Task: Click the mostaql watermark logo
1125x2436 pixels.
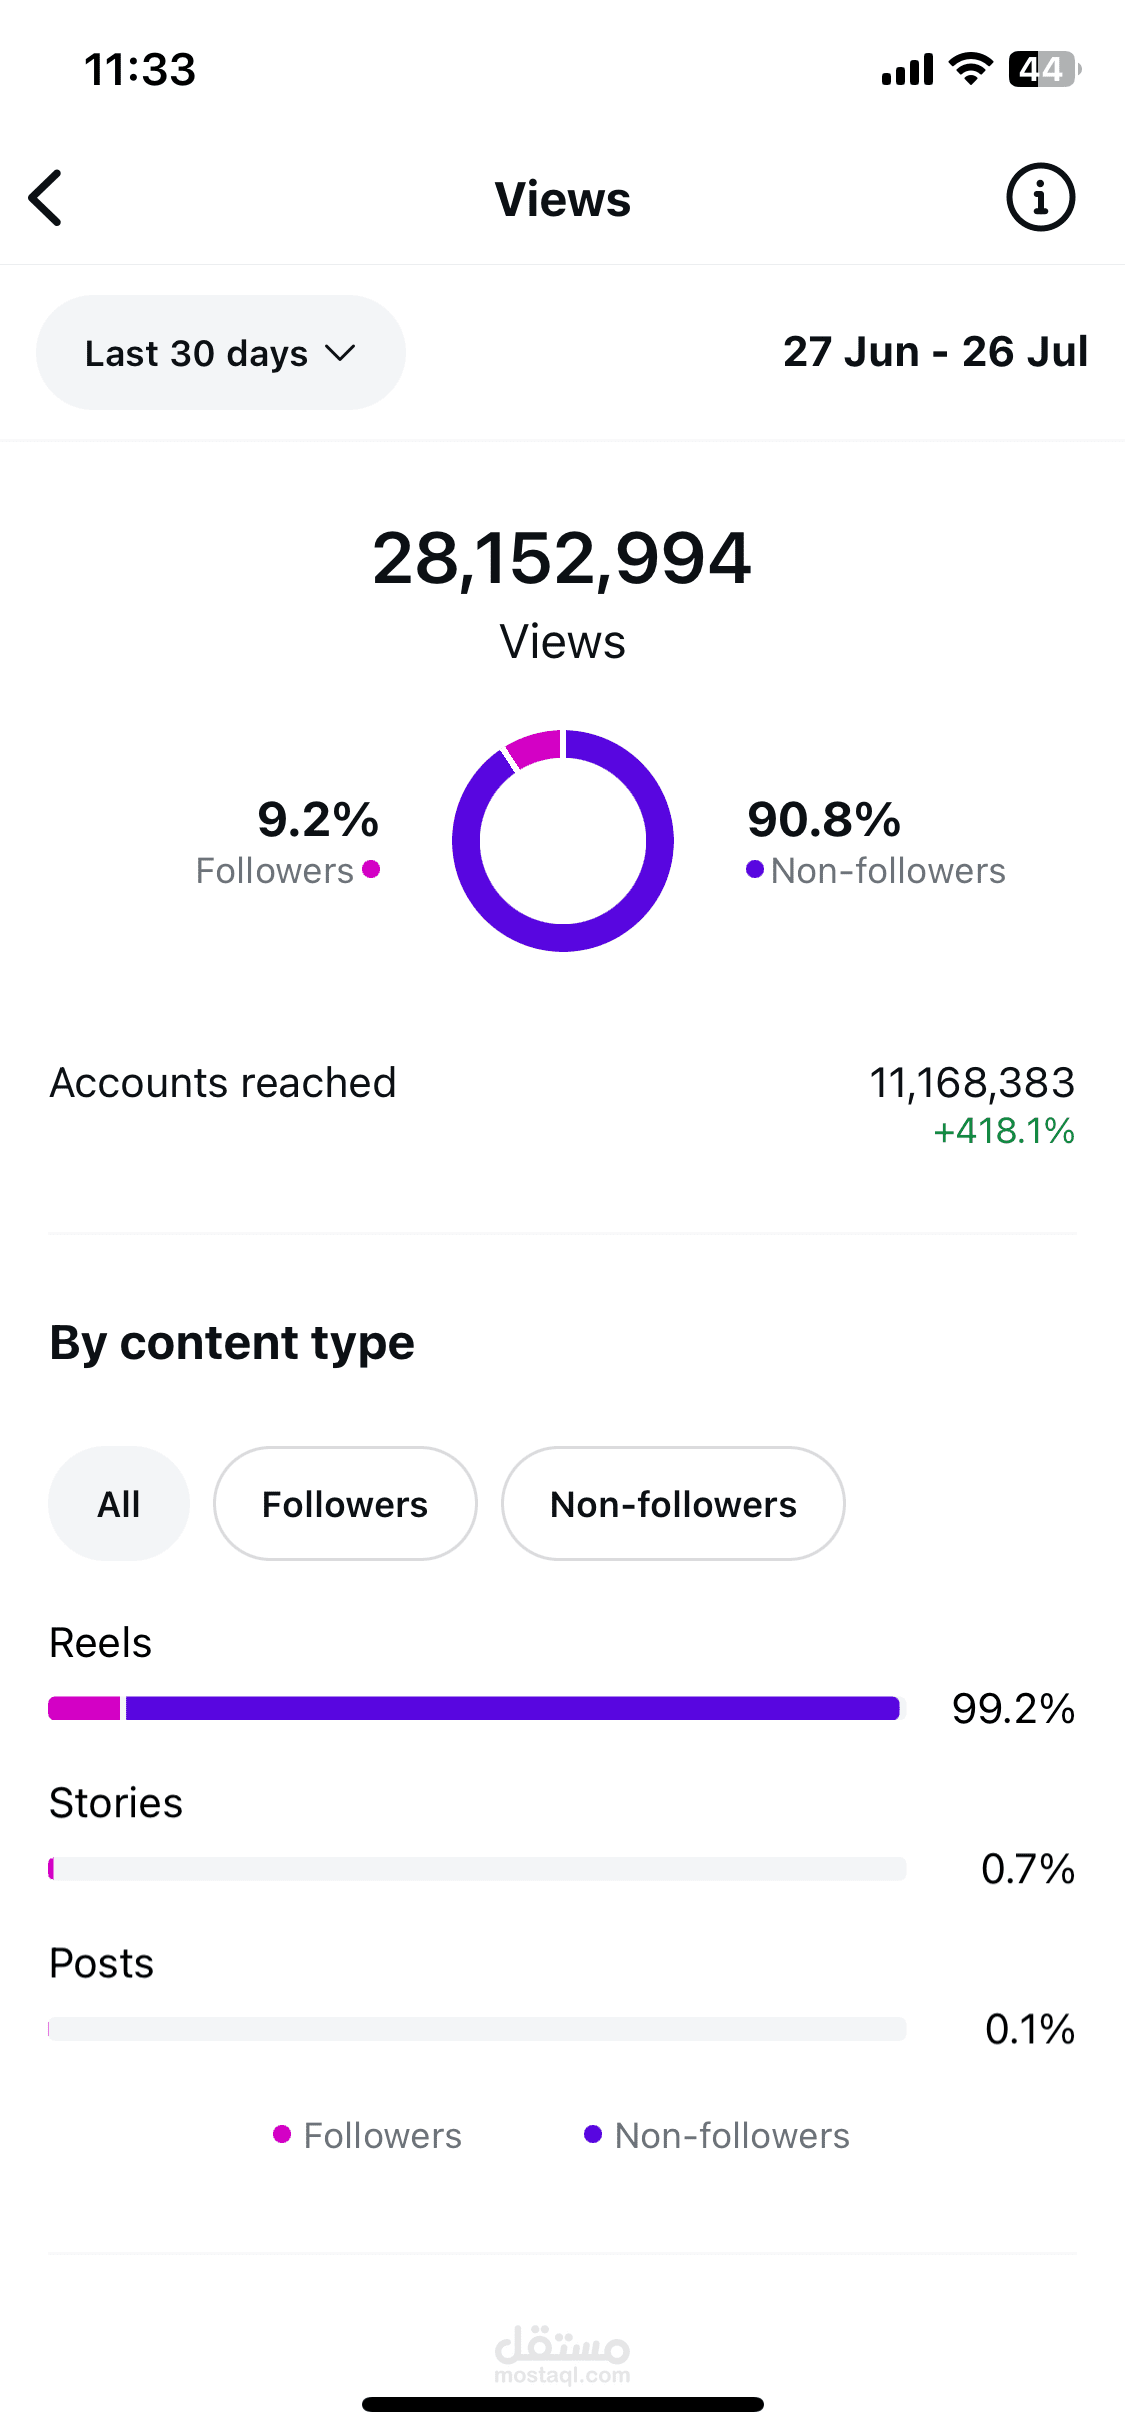Action: tap(562, 2354)
